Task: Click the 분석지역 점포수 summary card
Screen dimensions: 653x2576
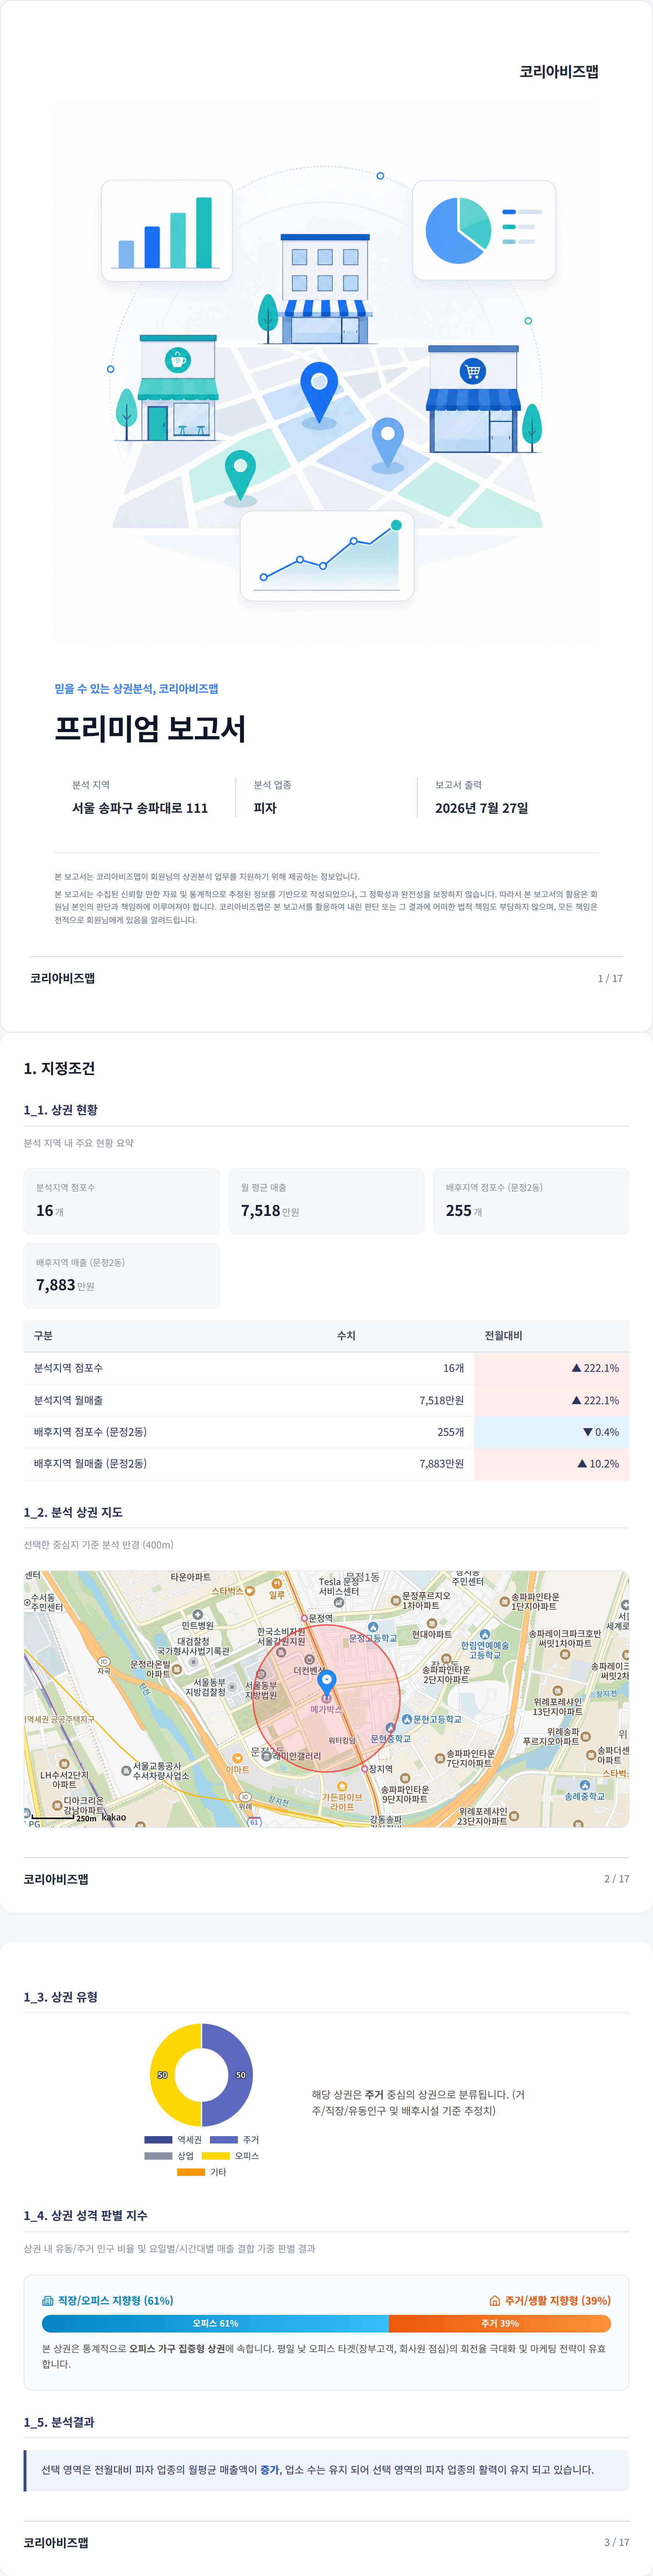Action: [121, 1200]
